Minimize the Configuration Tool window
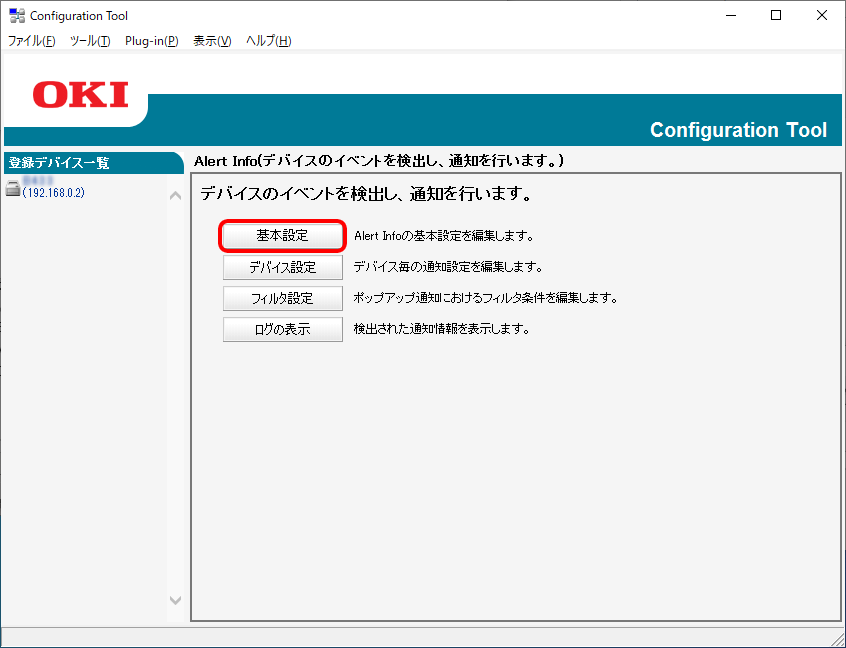 tap(731, 16)
